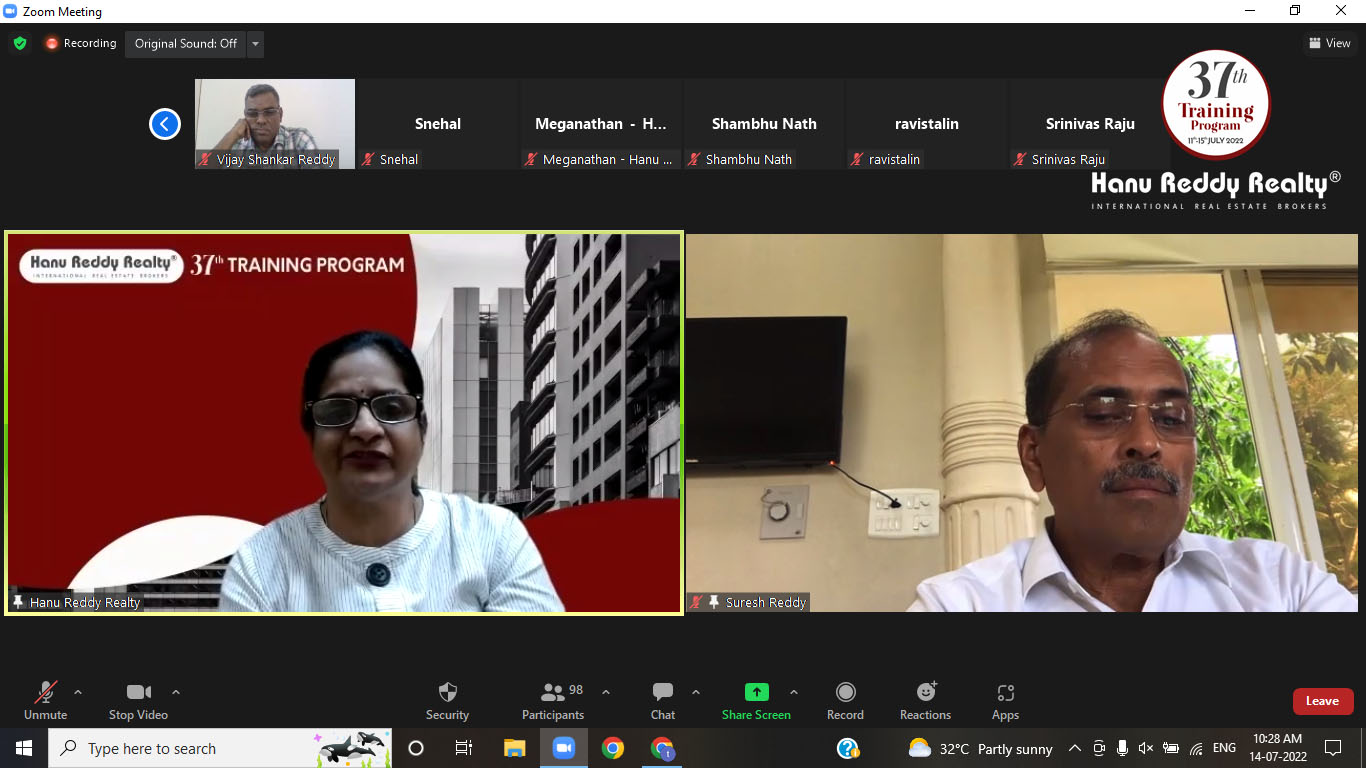Open the blue help question mark icon
The width and height of the screenshot is (1366, 768).
(x=848, y=748)
